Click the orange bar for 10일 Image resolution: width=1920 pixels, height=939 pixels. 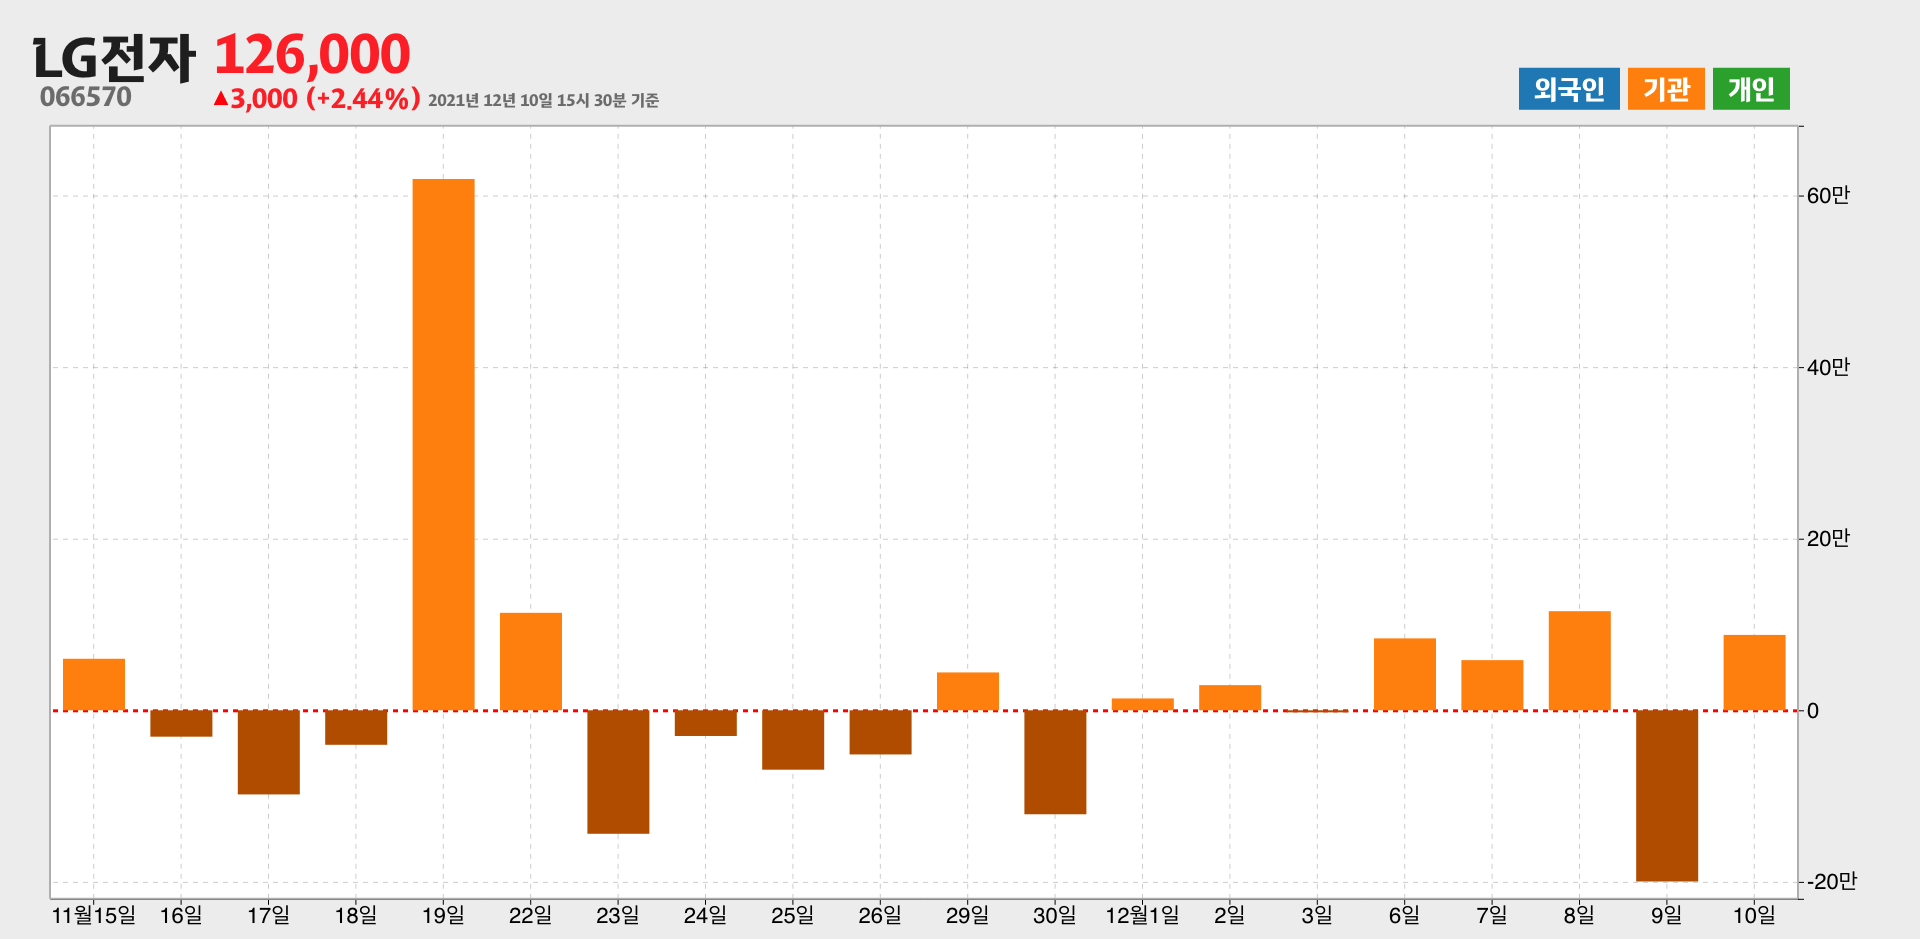point(1754,673)
